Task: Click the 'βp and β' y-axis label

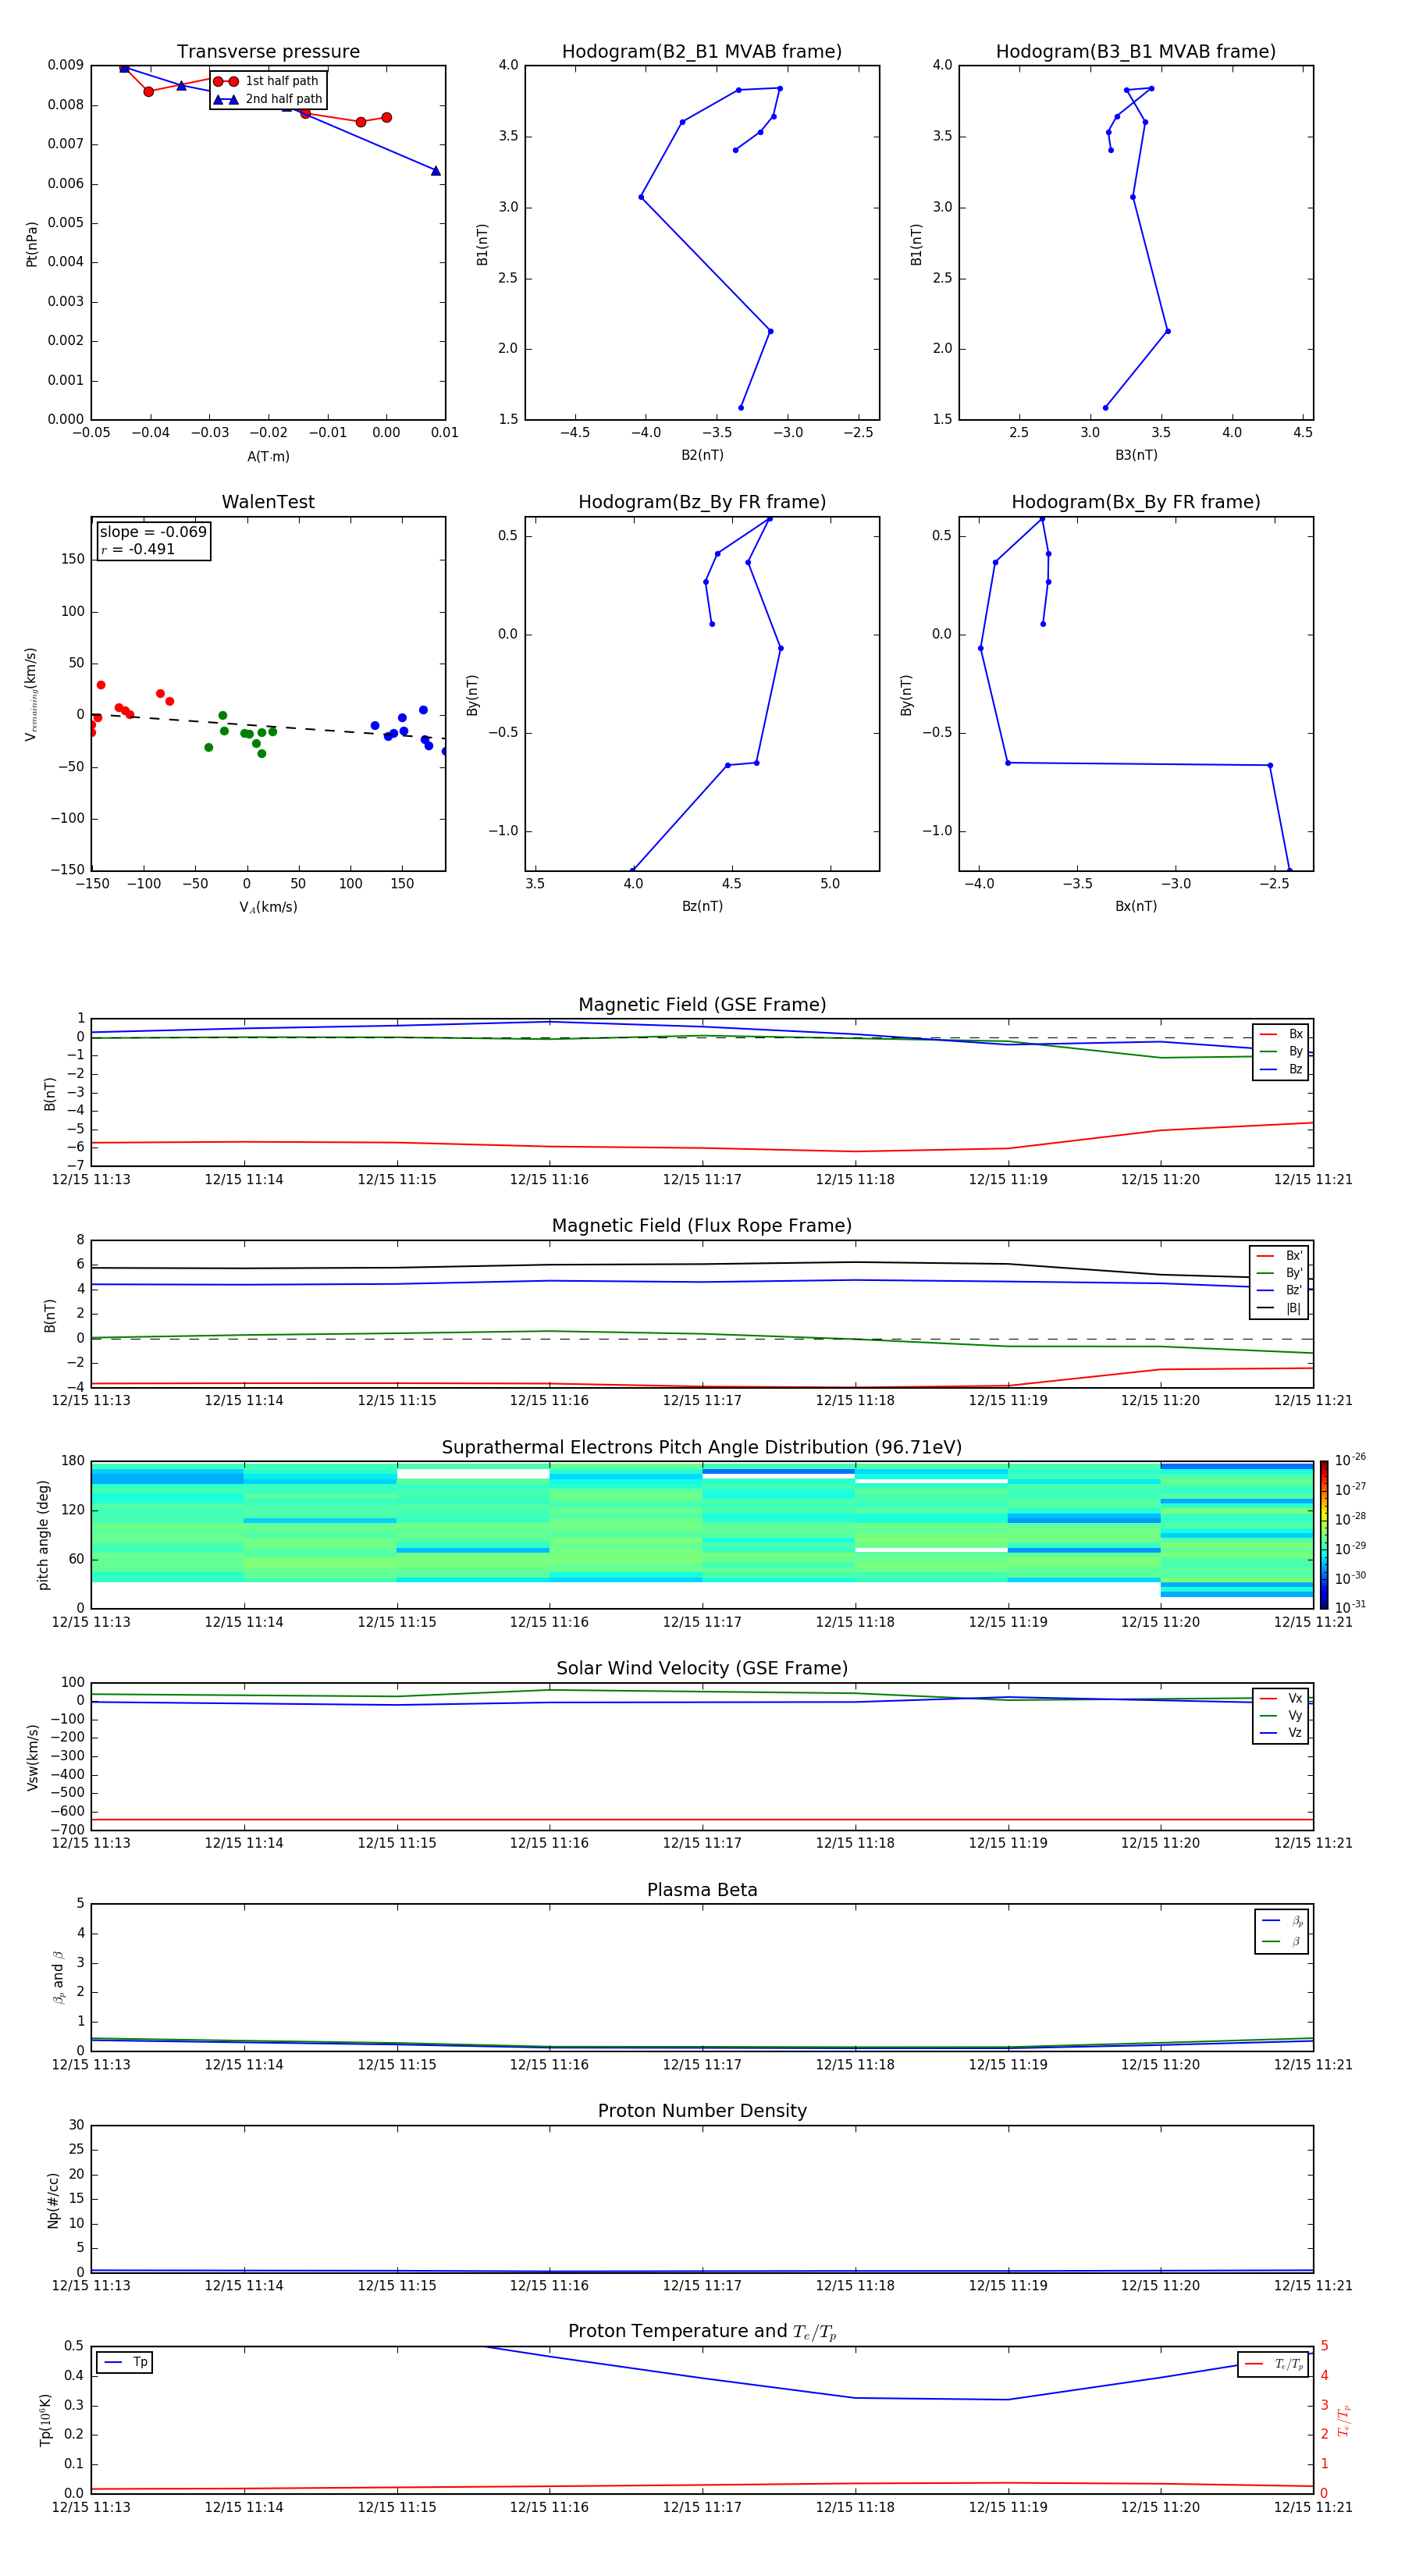Action: (58, 1977)
